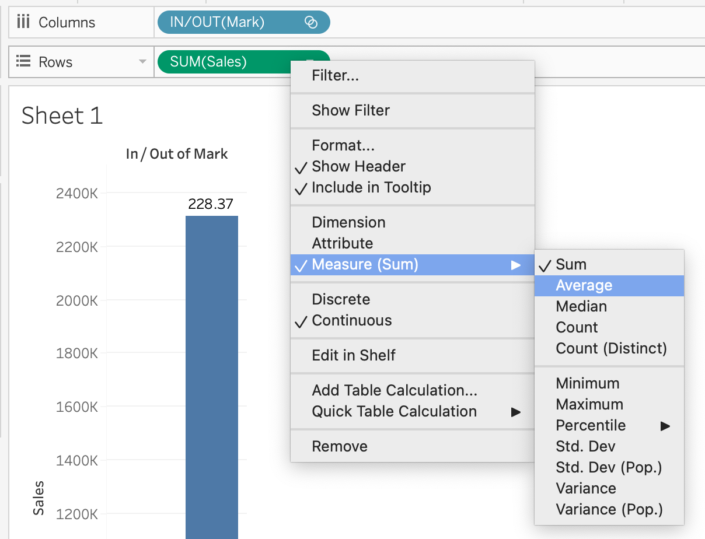The width and height of the screenshot is (705, 539).
Task: Select the Continuous option
Action: click(351, 320)
